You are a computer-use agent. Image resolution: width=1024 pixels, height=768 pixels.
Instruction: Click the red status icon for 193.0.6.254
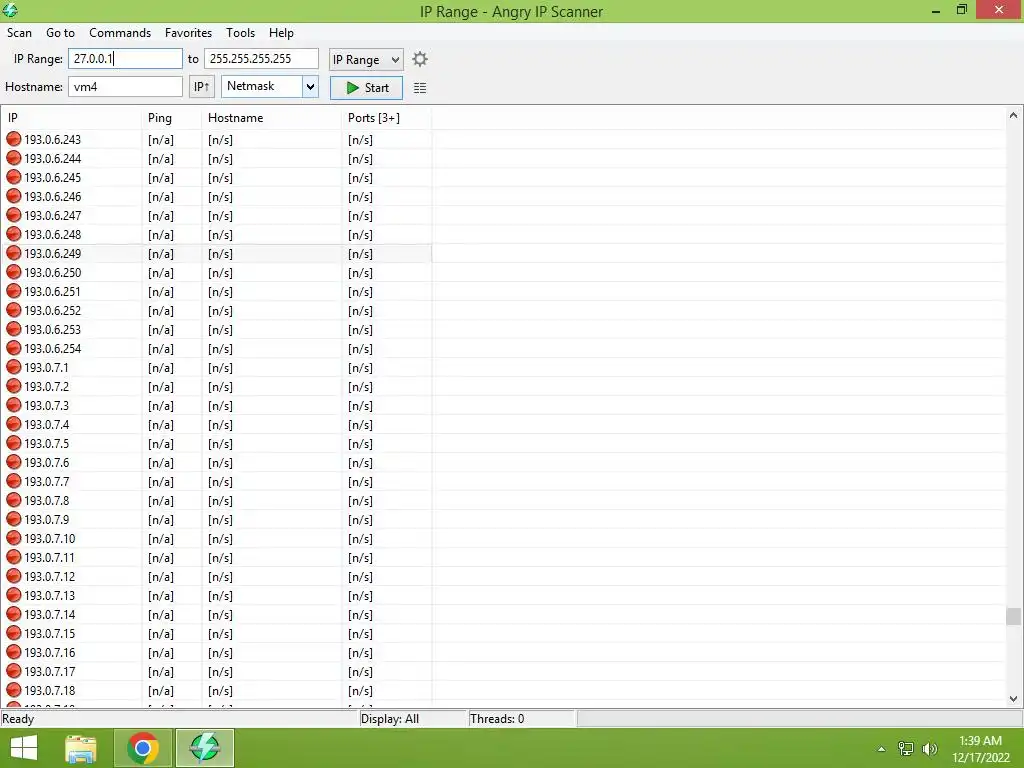(x=14, y=348)
